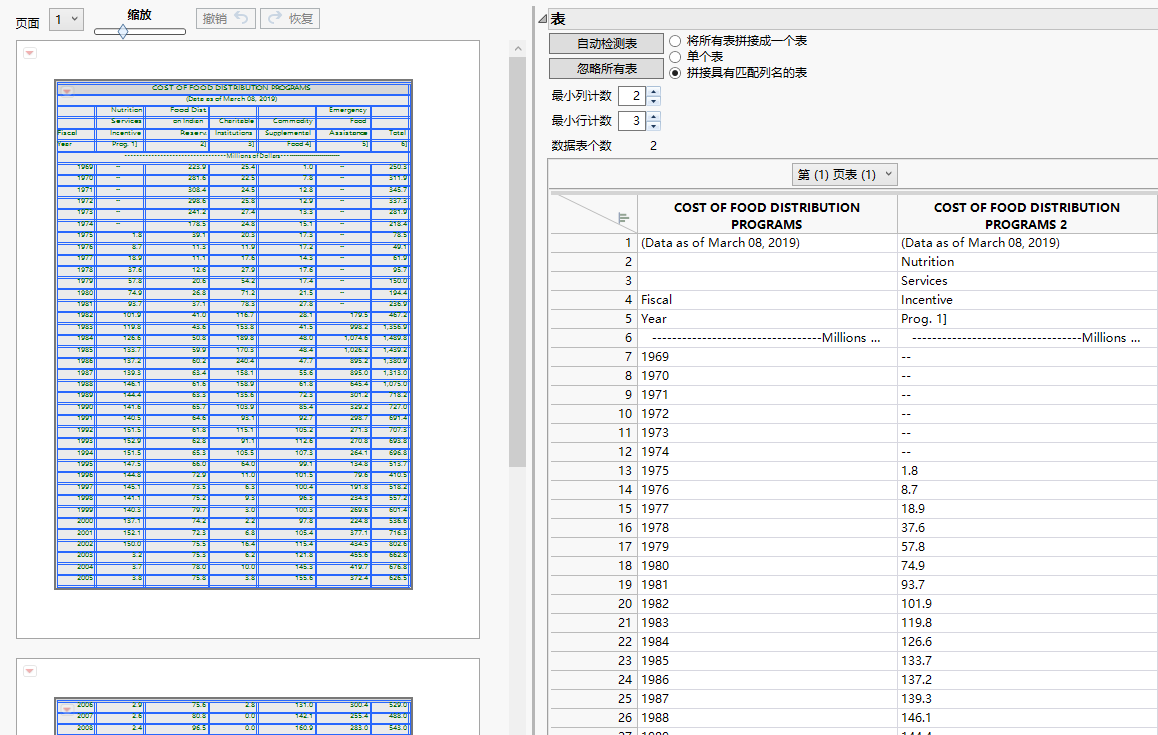
Task: Open the 页面 page number dropdown
Action: 66,19
